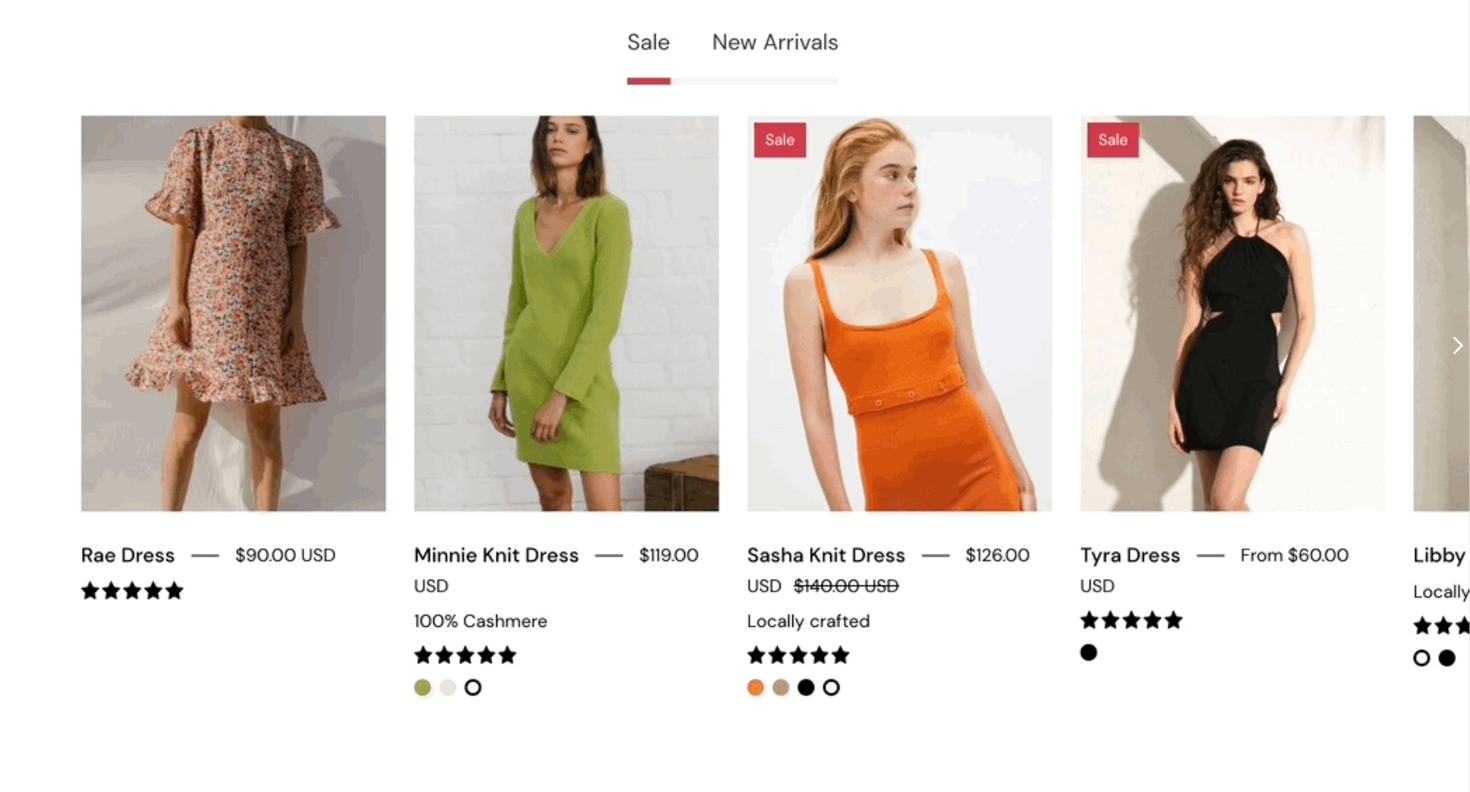Click the star rating under Rae Dress

click(132, 591)
